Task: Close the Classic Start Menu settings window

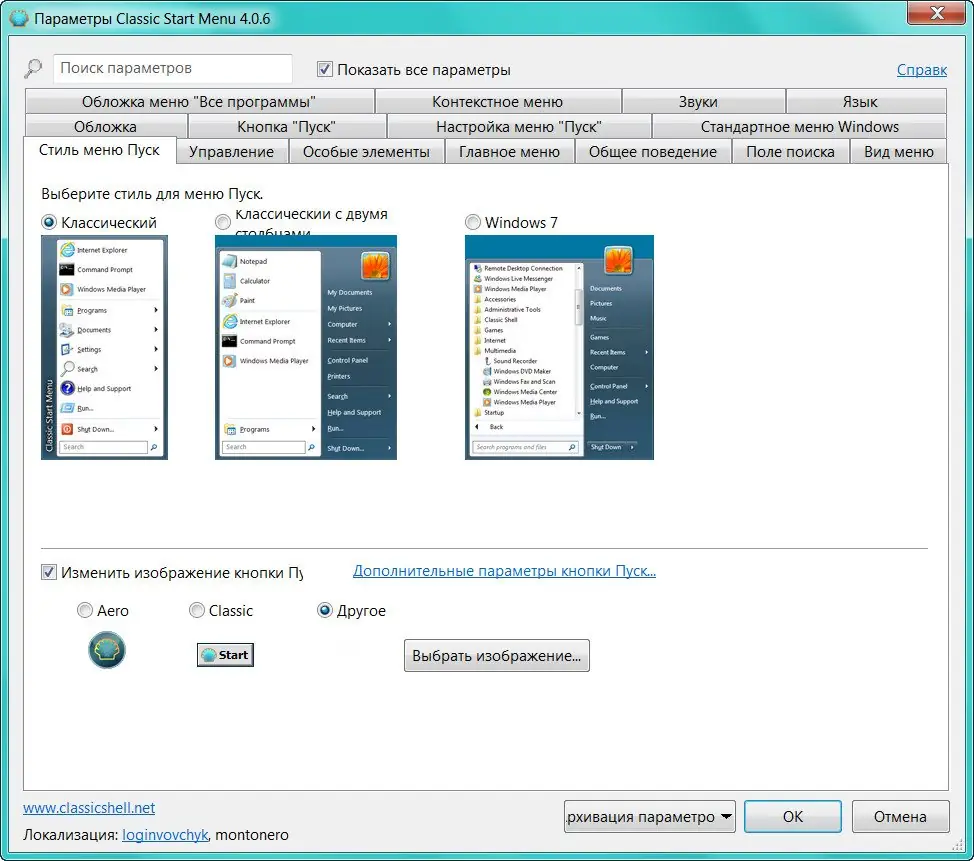Action: [x=937, y=12]
